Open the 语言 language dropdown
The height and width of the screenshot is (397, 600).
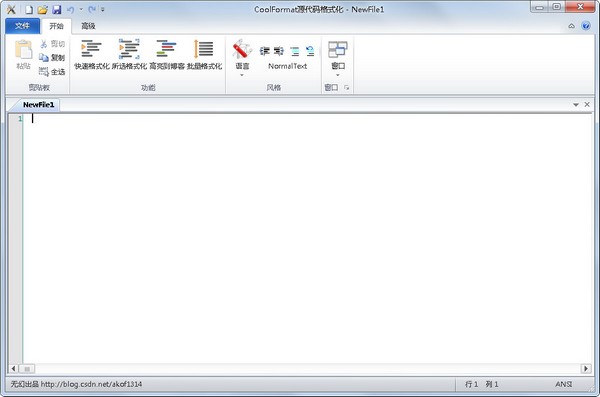tap(242, 57)
